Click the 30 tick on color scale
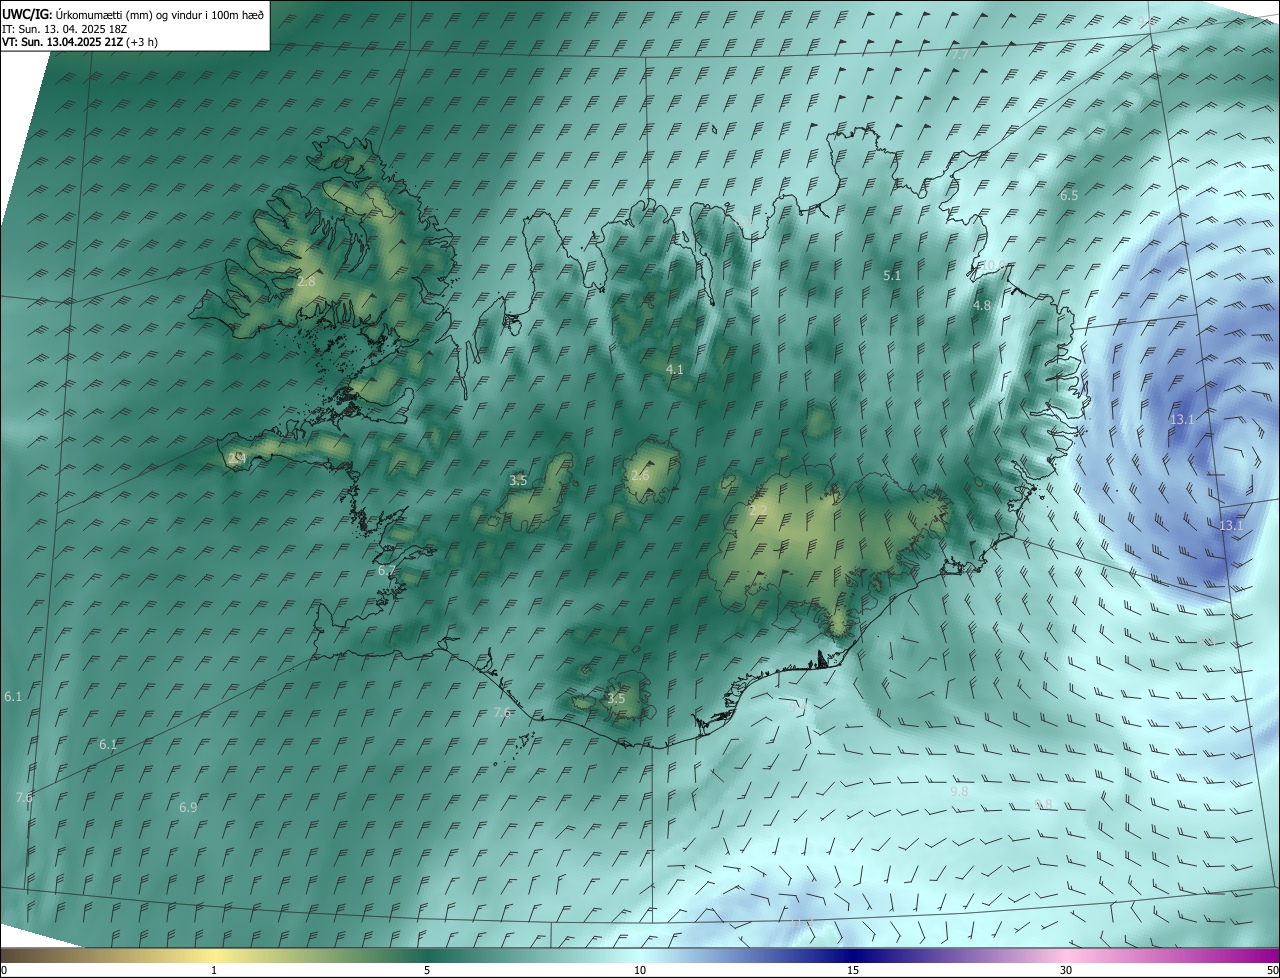Viewport: 1280px width, 978px height. click(1066, 970)
